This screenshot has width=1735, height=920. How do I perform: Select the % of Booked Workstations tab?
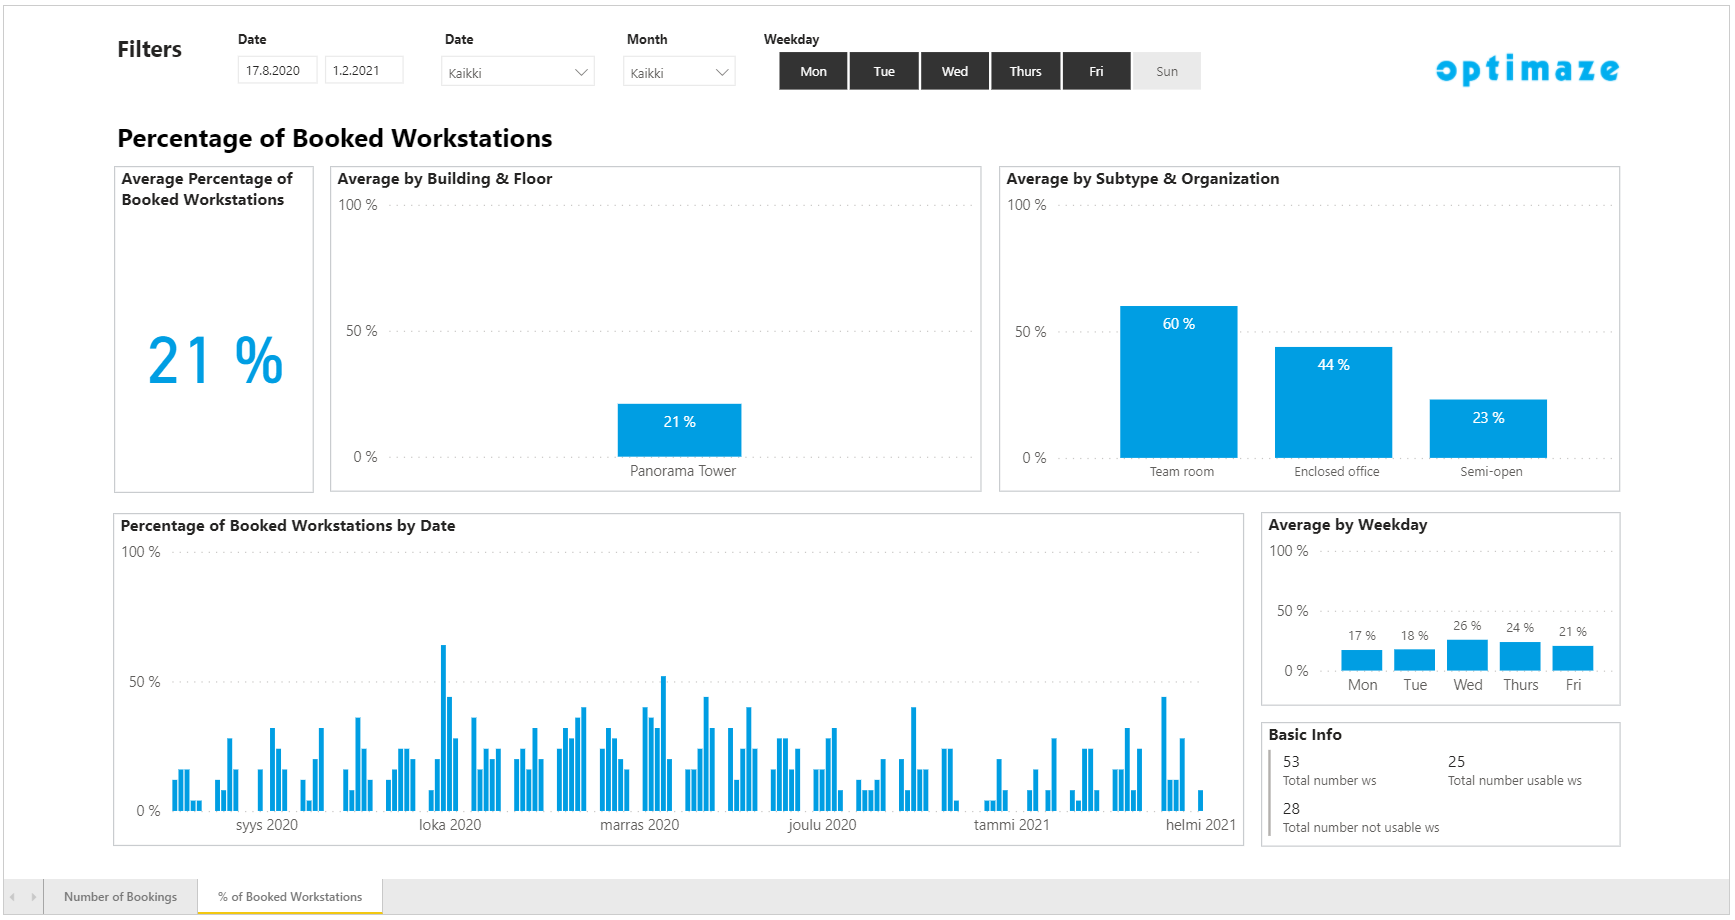coord(290,897)
